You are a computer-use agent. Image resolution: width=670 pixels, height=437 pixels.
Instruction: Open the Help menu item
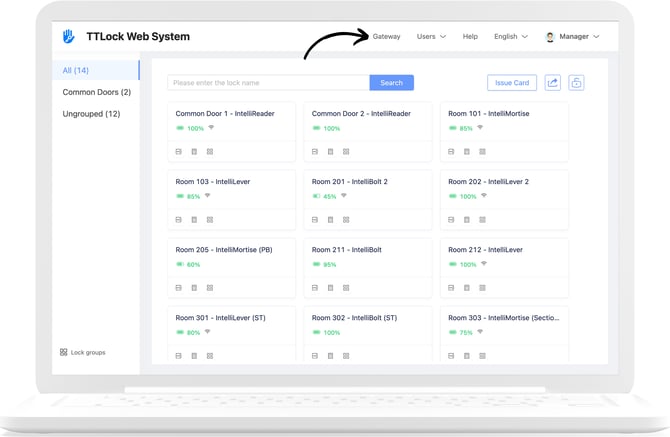470,36
